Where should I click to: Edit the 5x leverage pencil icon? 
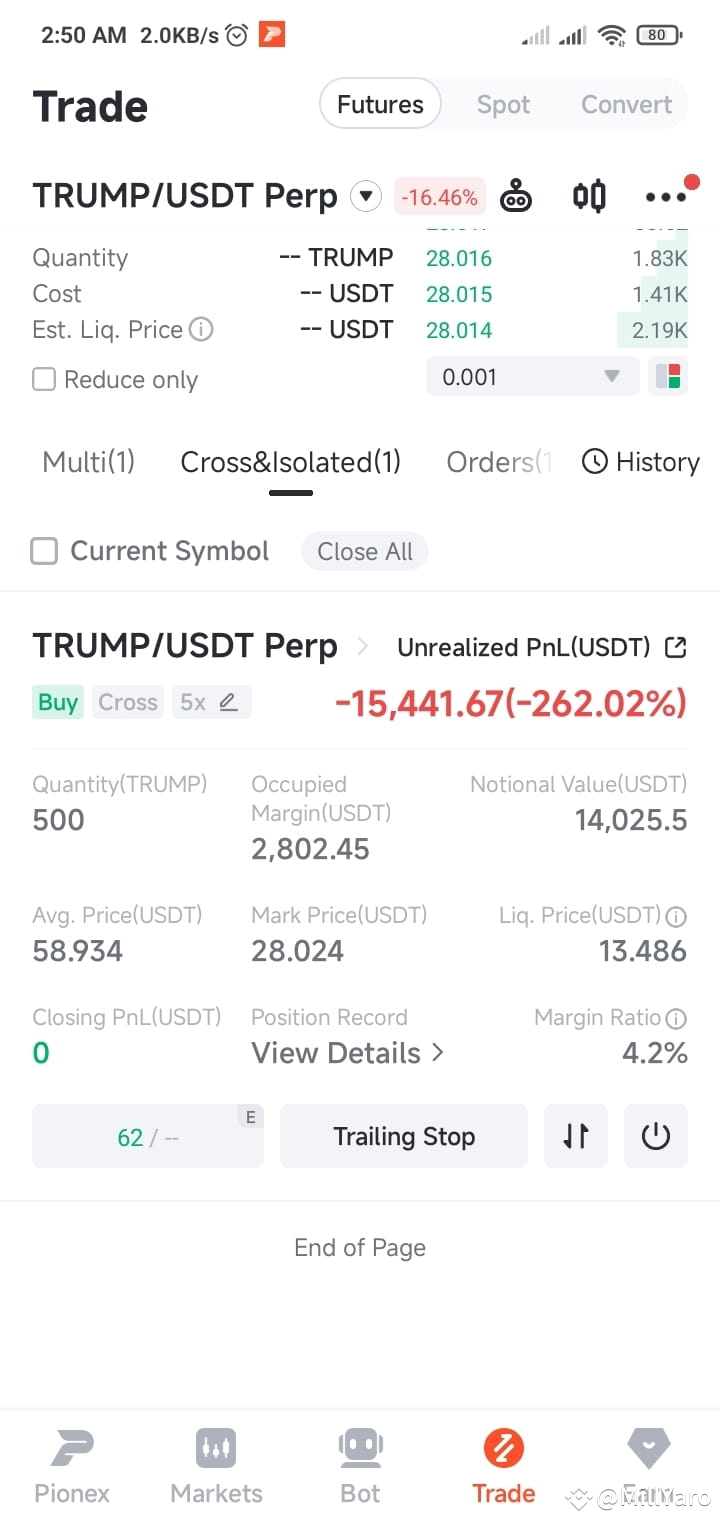coord(228,702)
